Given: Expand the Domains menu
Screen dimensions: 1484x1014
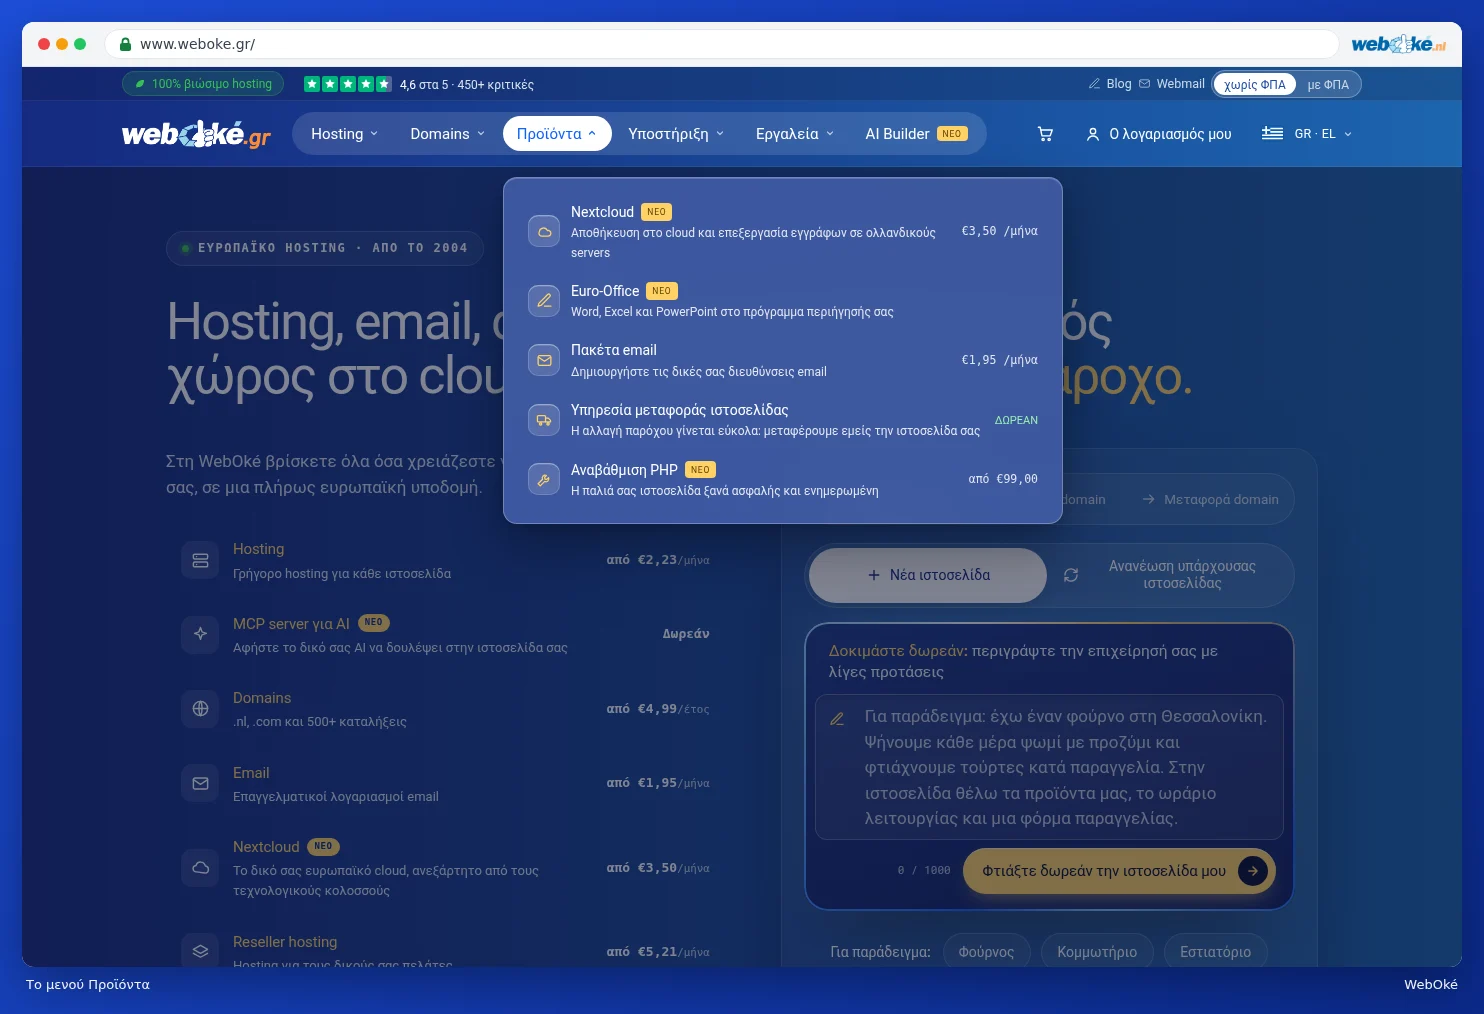Looking at the screenshot, I should point(447,134).
